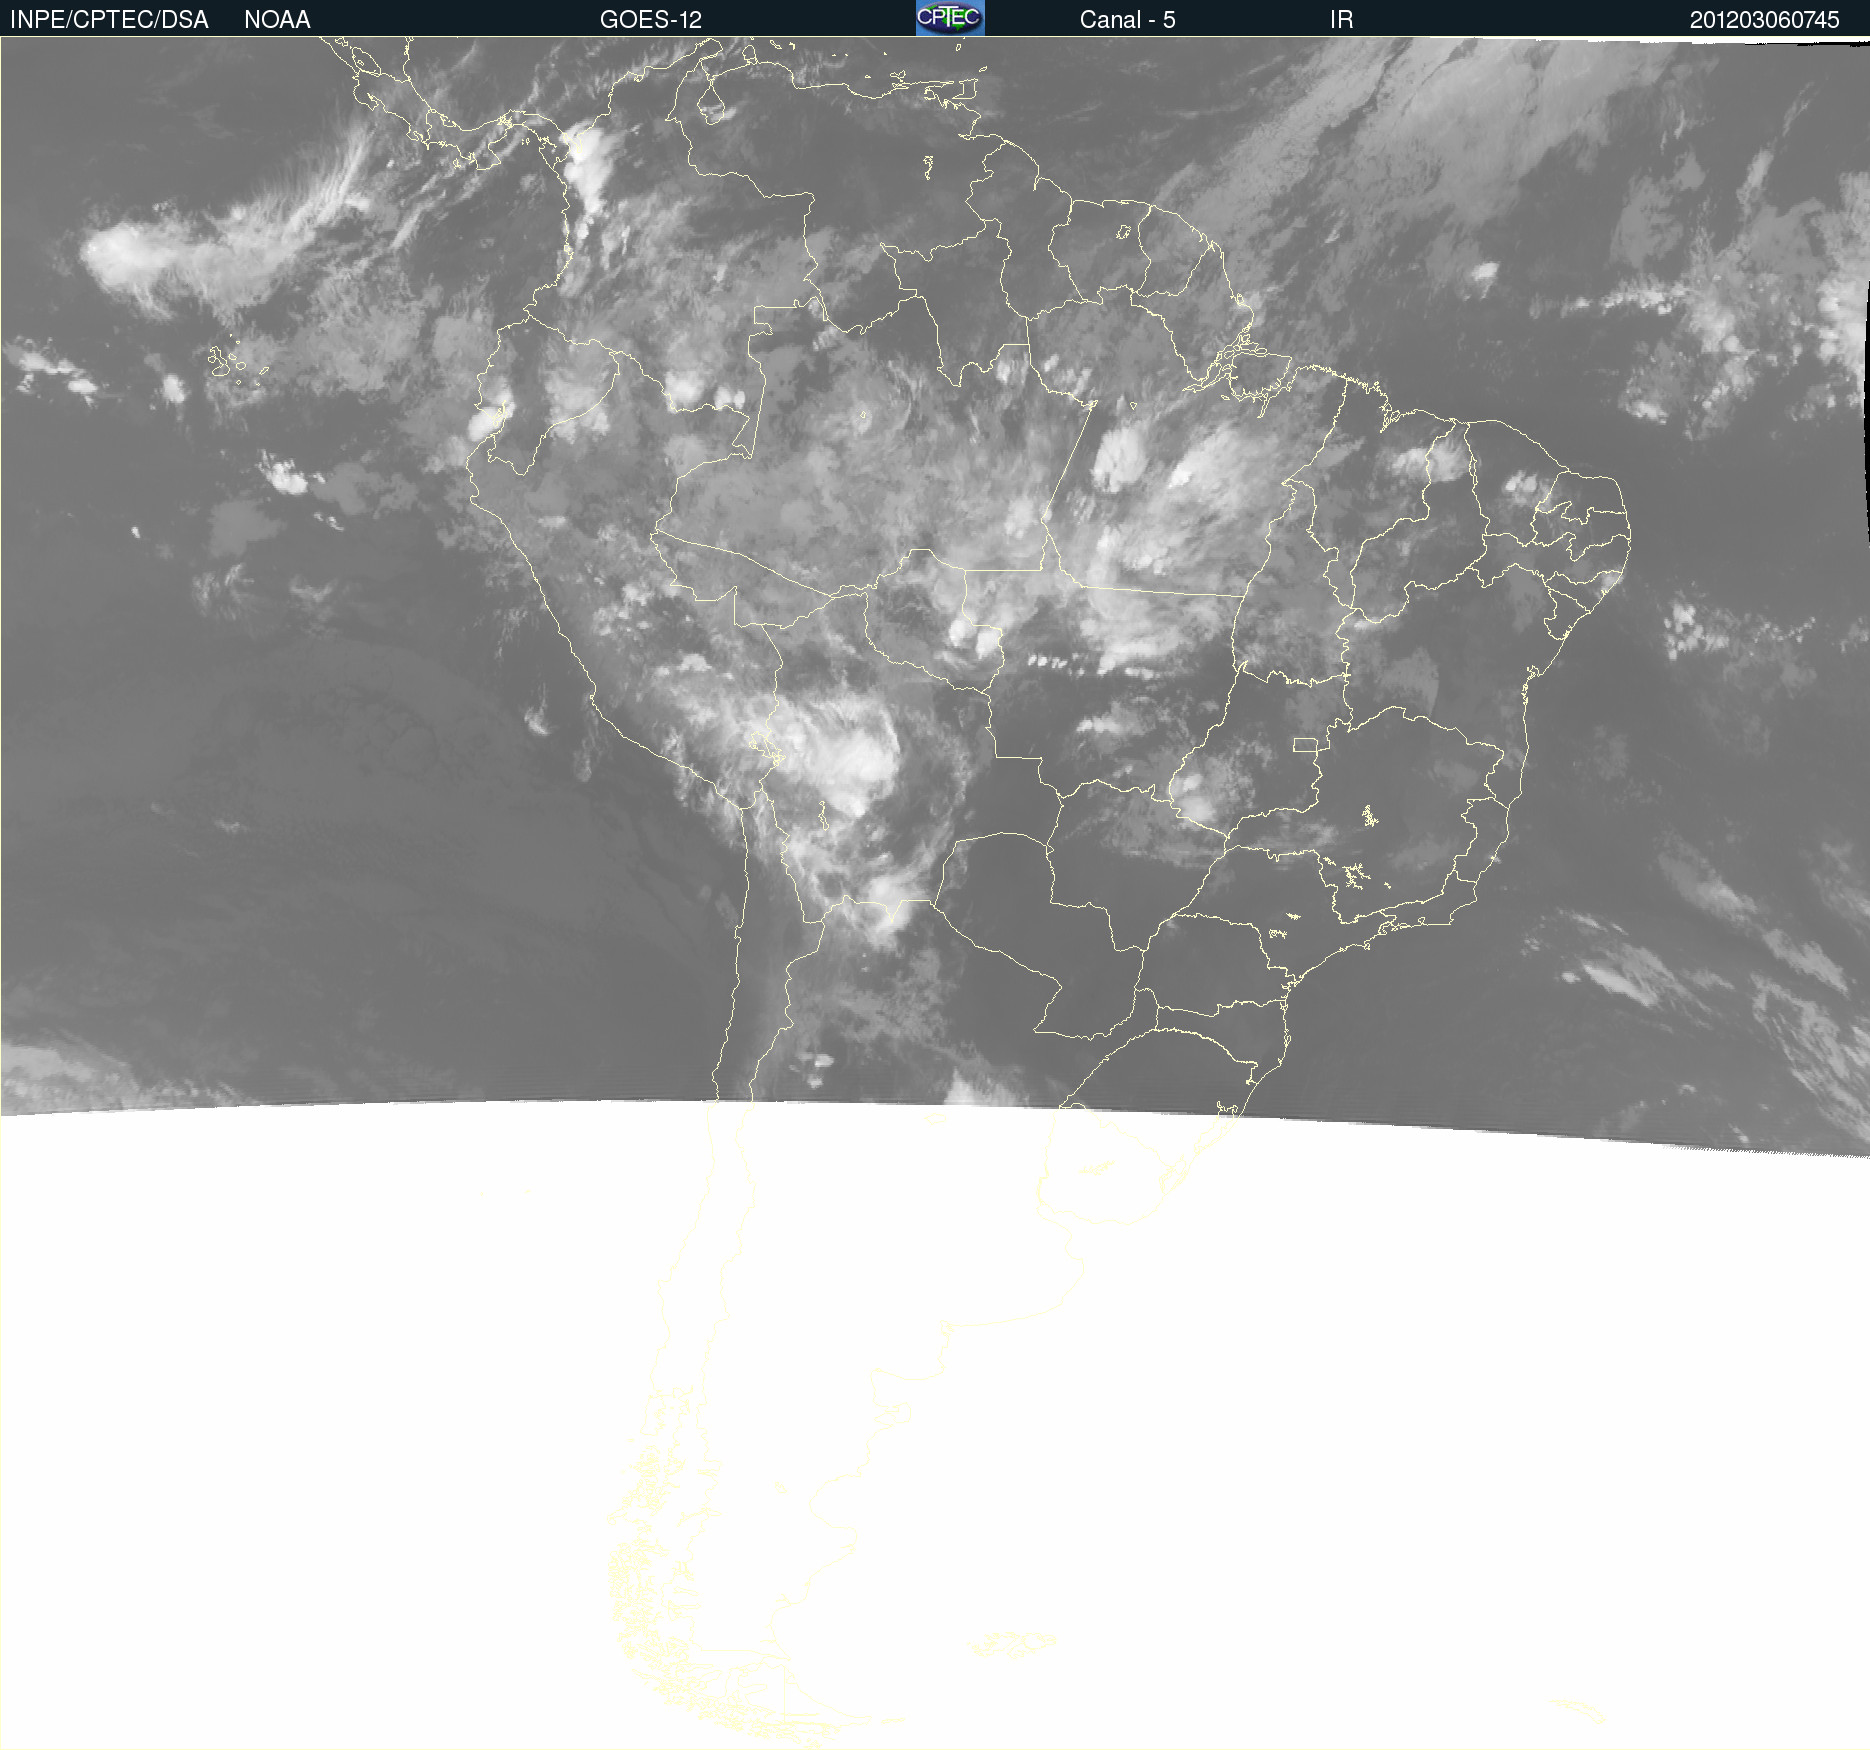Click the GOES-12 satellite label
Screen dimensions: 1870x1750
pyautogui.click(x=651, y=20)
